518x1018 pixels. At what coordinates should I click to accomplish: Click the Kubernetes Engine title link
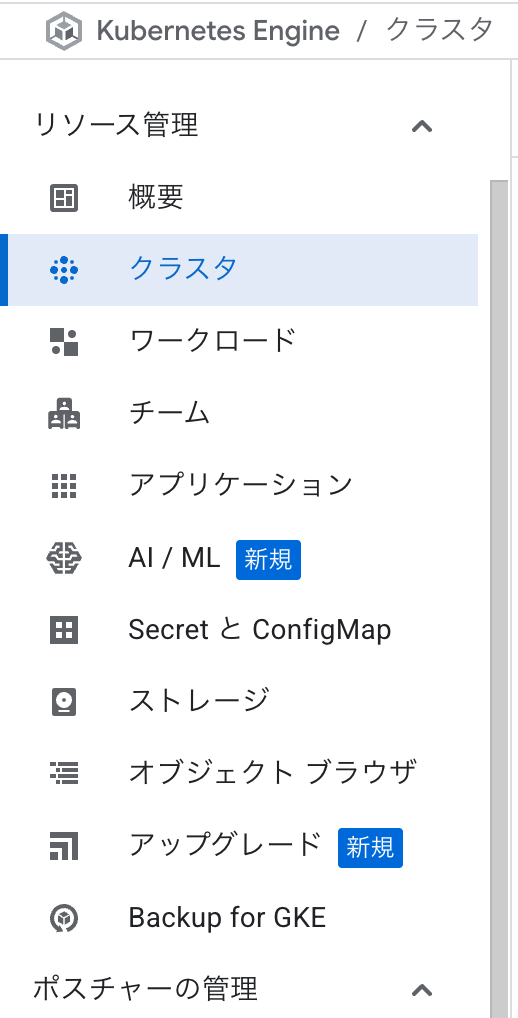pos(218,31)
